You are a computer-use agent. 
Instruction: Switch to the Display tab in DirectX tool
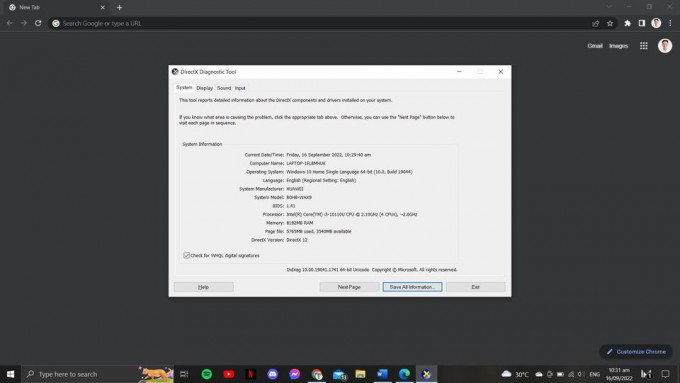(x=204, y=88)
